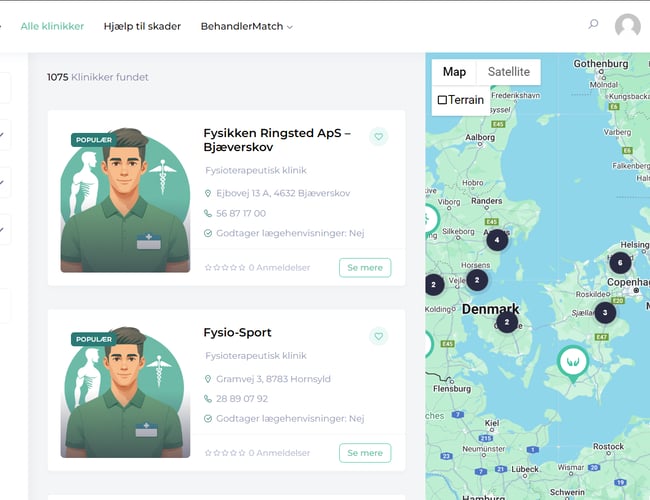Open the user profile avatar

pyautogui.click(x=627, y=26)
